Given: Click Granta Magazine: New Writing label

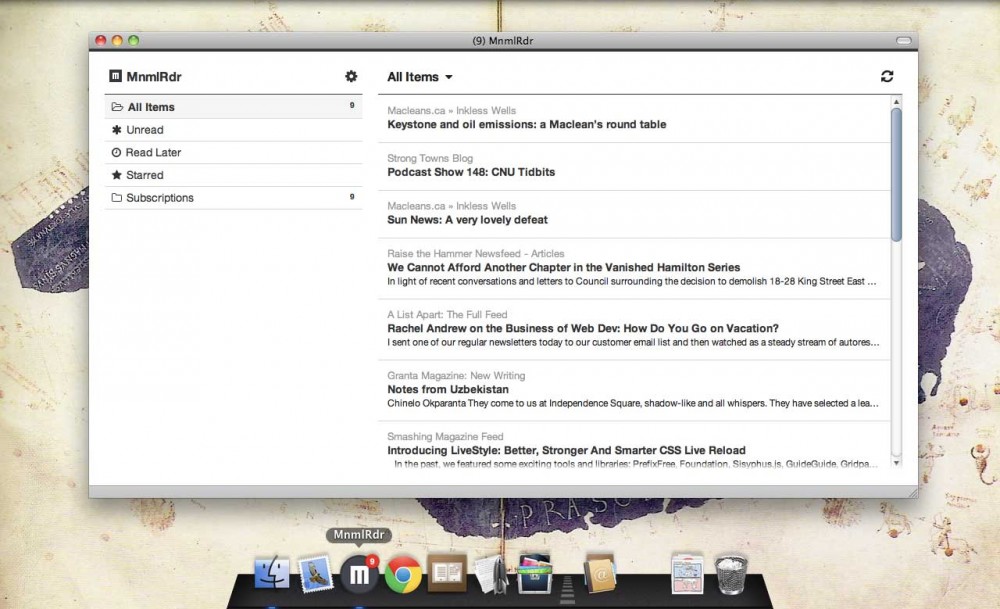Looking at the screenshot, I should [456, 376].
